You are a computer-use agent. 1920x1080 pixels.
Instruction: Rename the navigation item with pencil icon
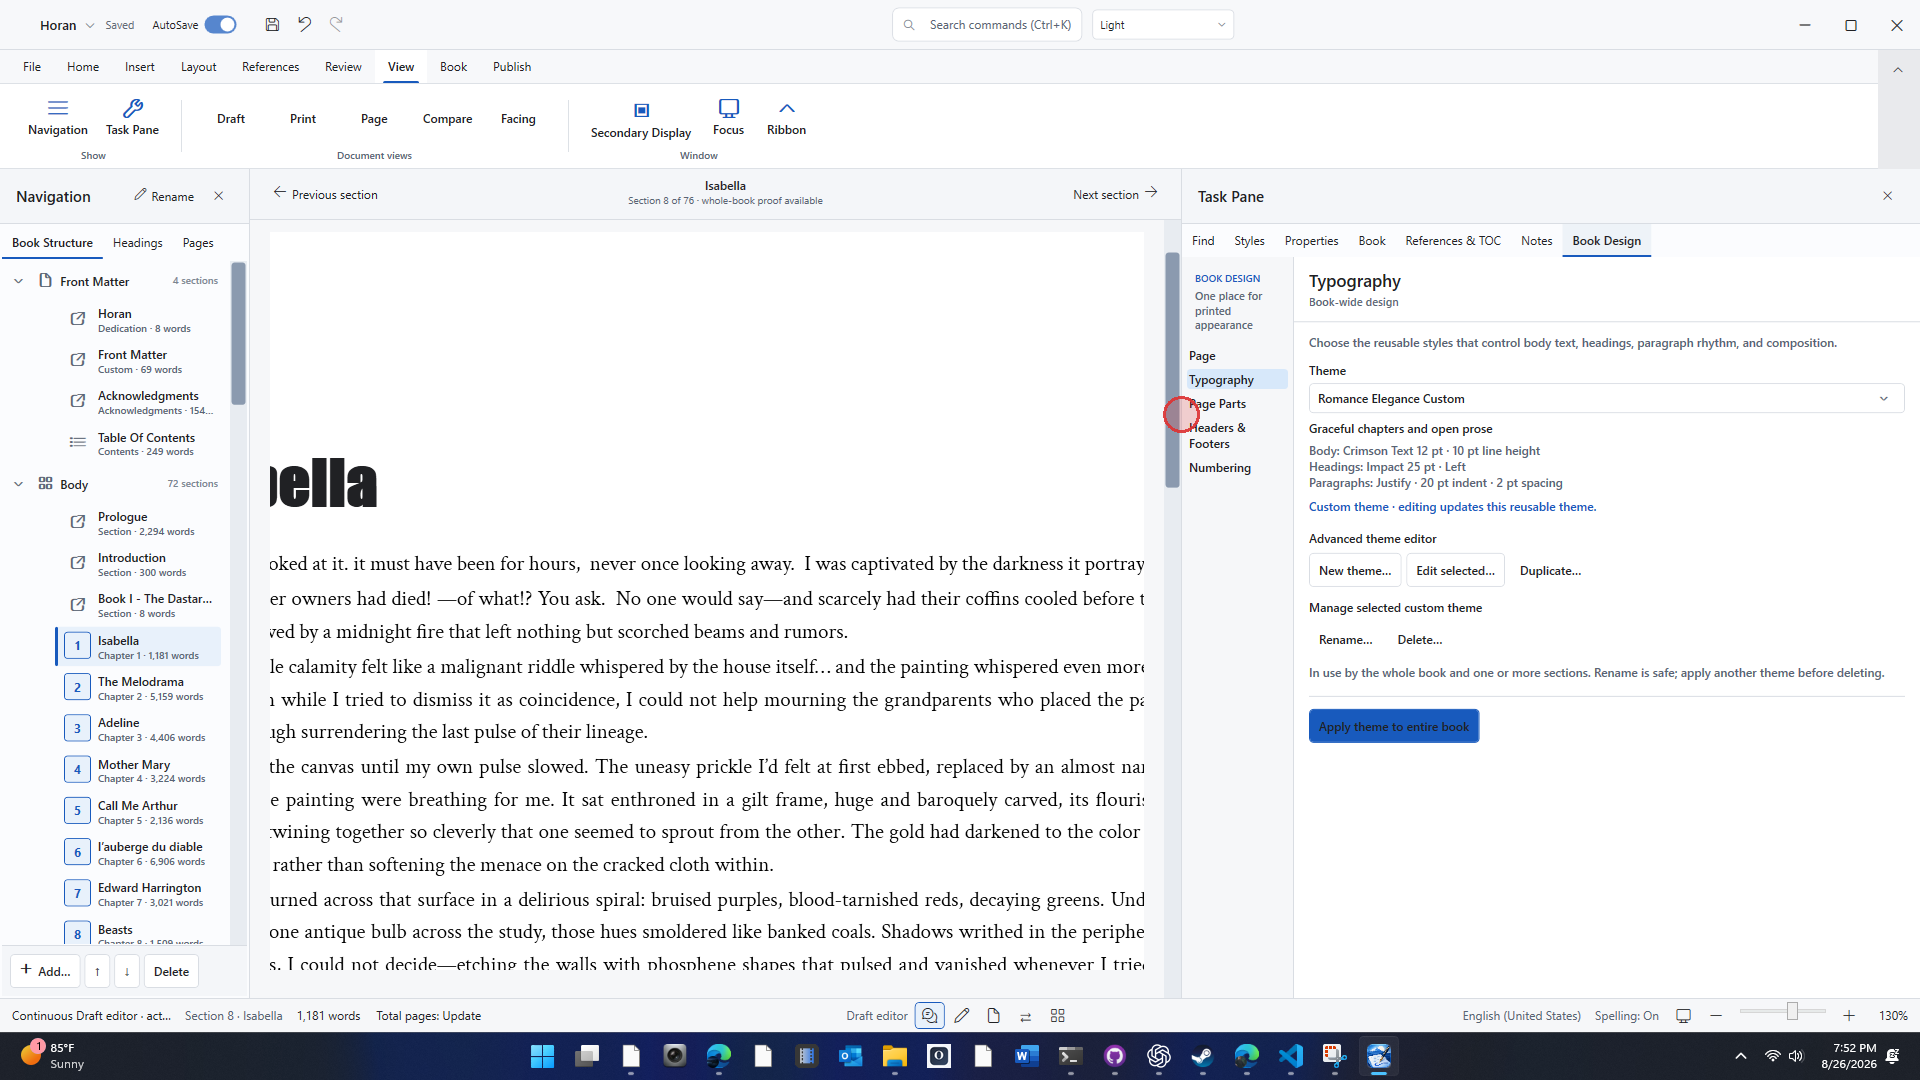click(164, 196)
